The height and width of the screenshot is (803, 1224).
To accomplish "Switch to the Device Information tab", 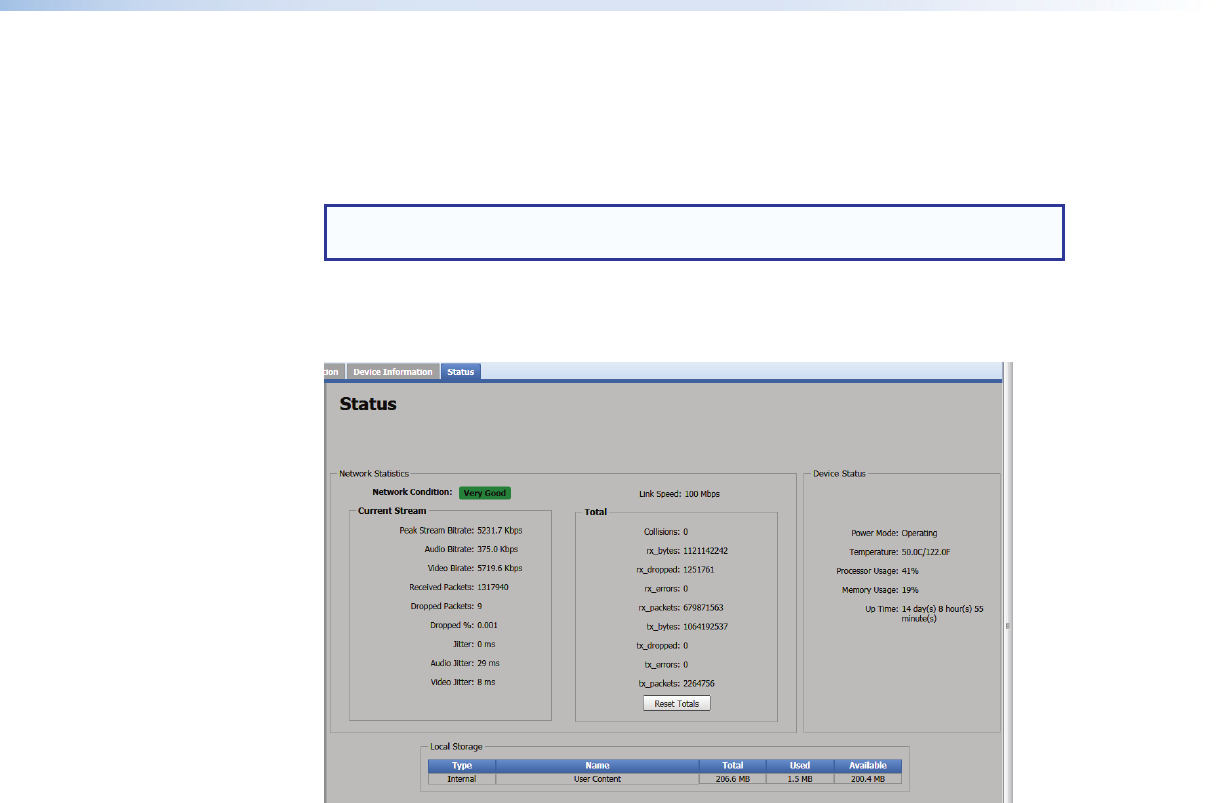I will [x=393, y=372].
